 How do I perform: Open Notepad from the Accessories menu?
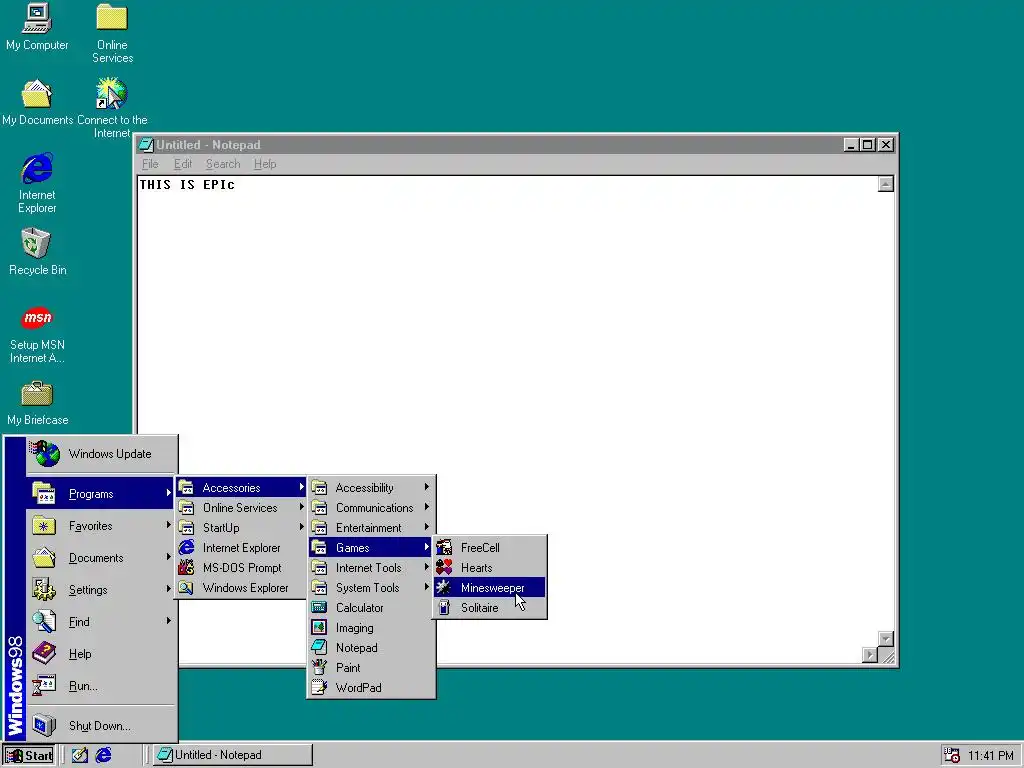tap(371, 648)
